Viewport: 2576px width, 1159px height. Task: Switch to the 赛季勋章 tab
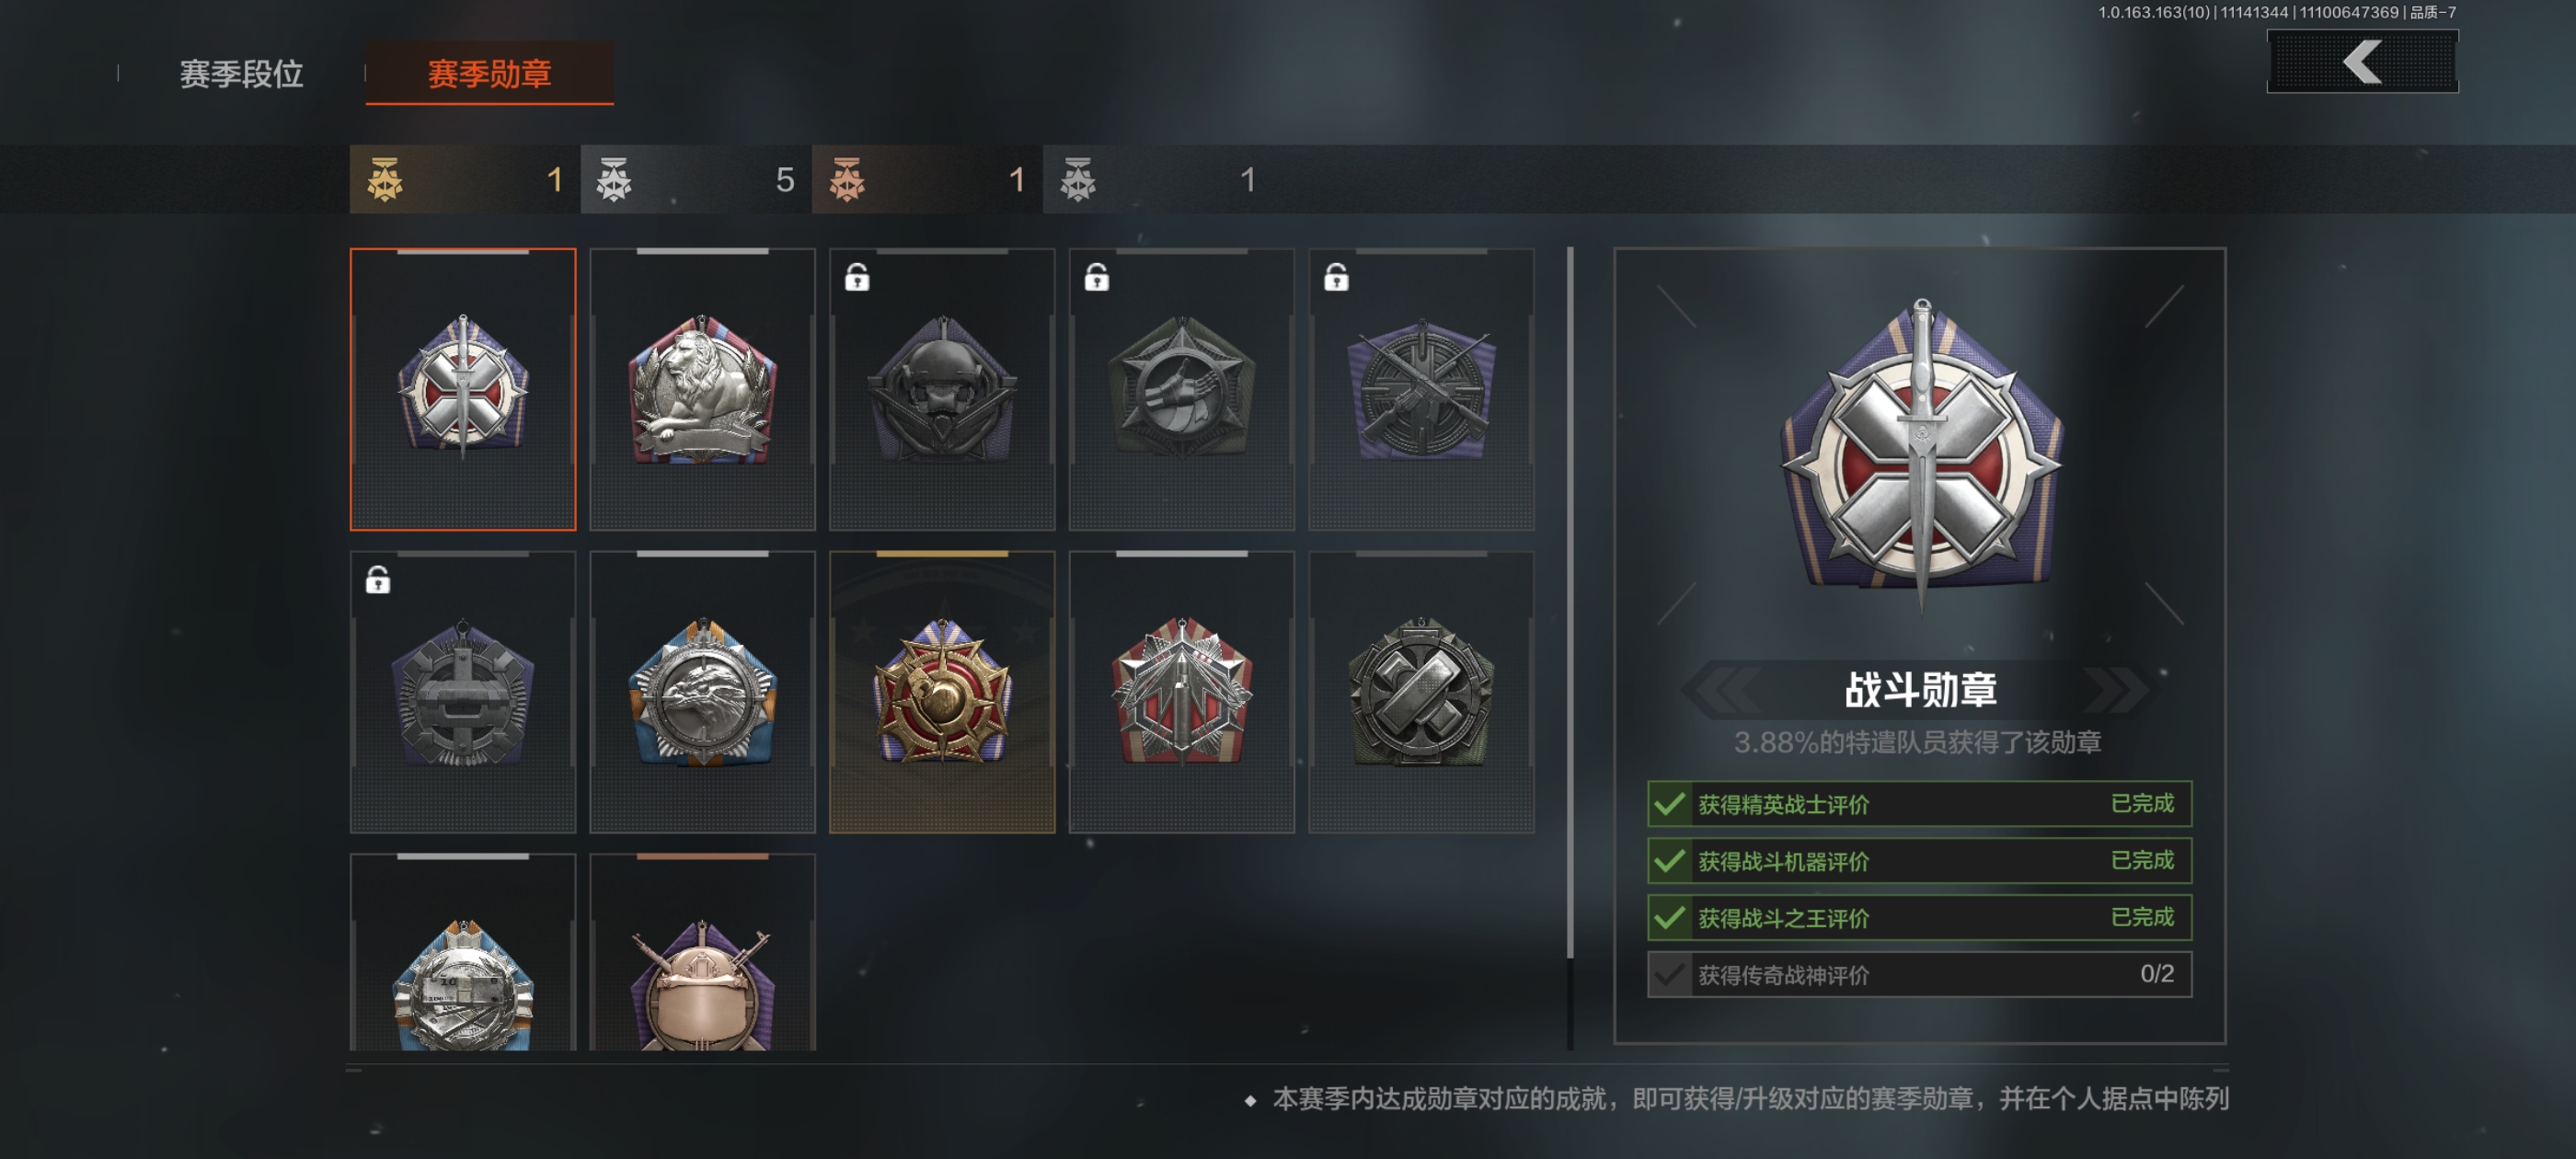point(489,73)
